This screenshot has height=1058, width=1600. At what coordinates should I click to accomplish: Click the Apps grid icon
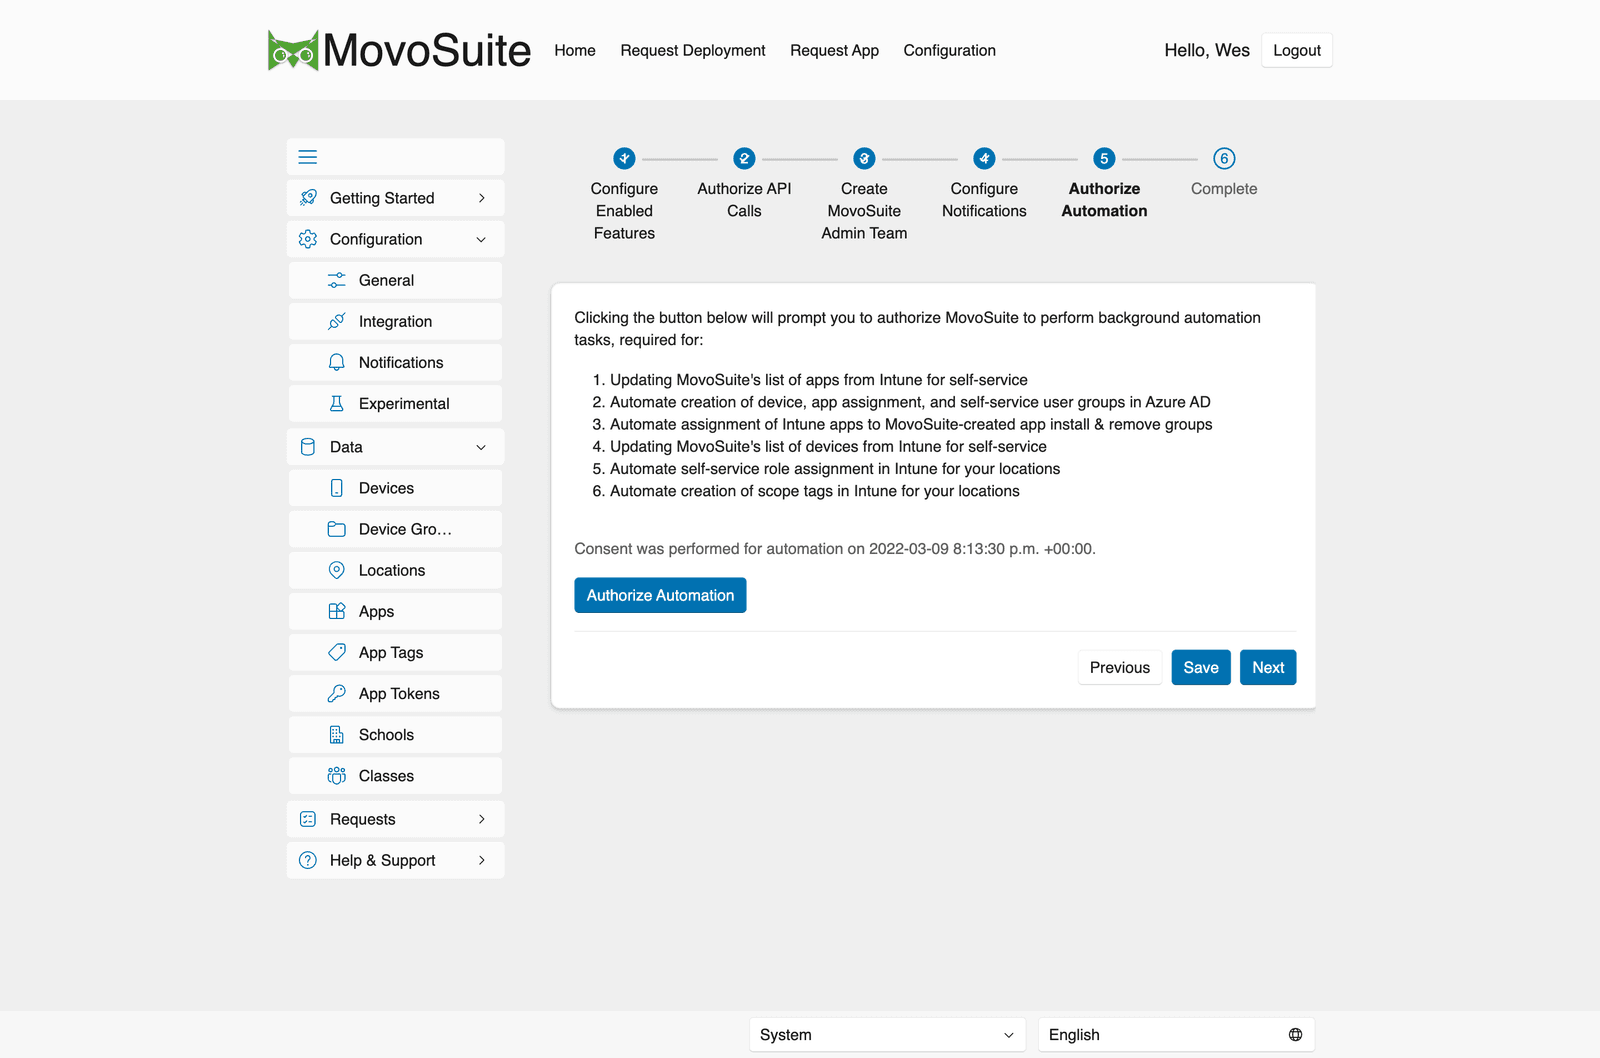pos(337,611)
